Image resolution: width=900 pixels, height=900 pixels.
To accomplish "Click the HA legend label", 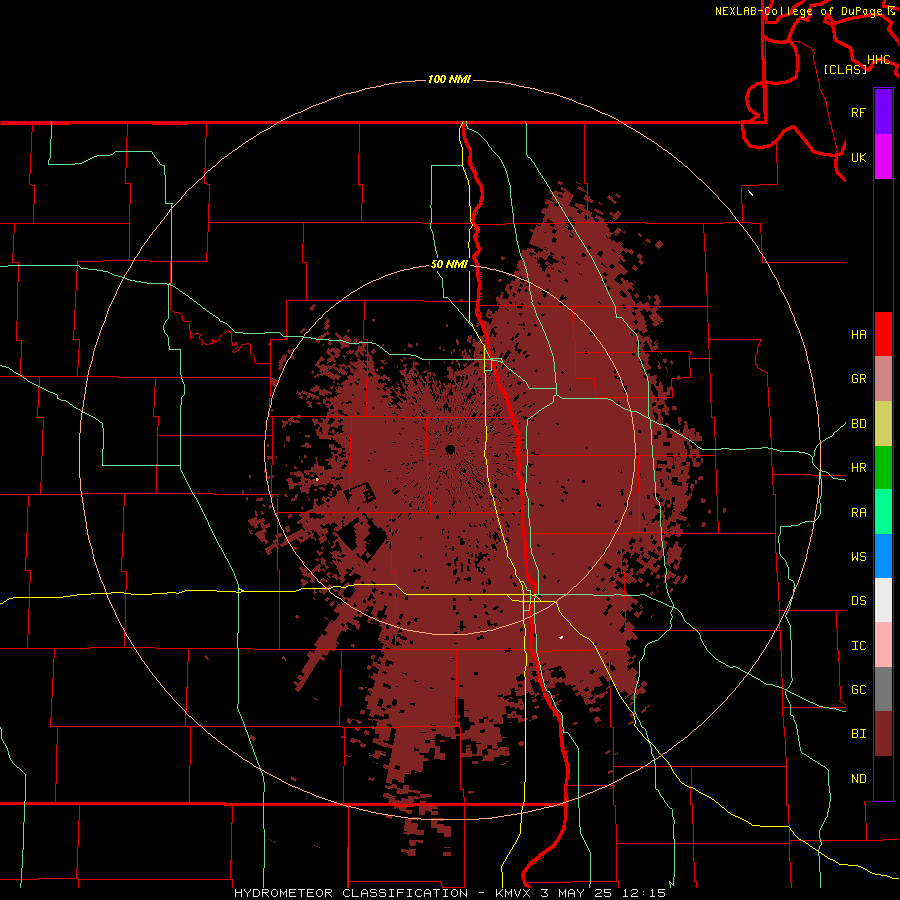I will click(x=858, y=334).
